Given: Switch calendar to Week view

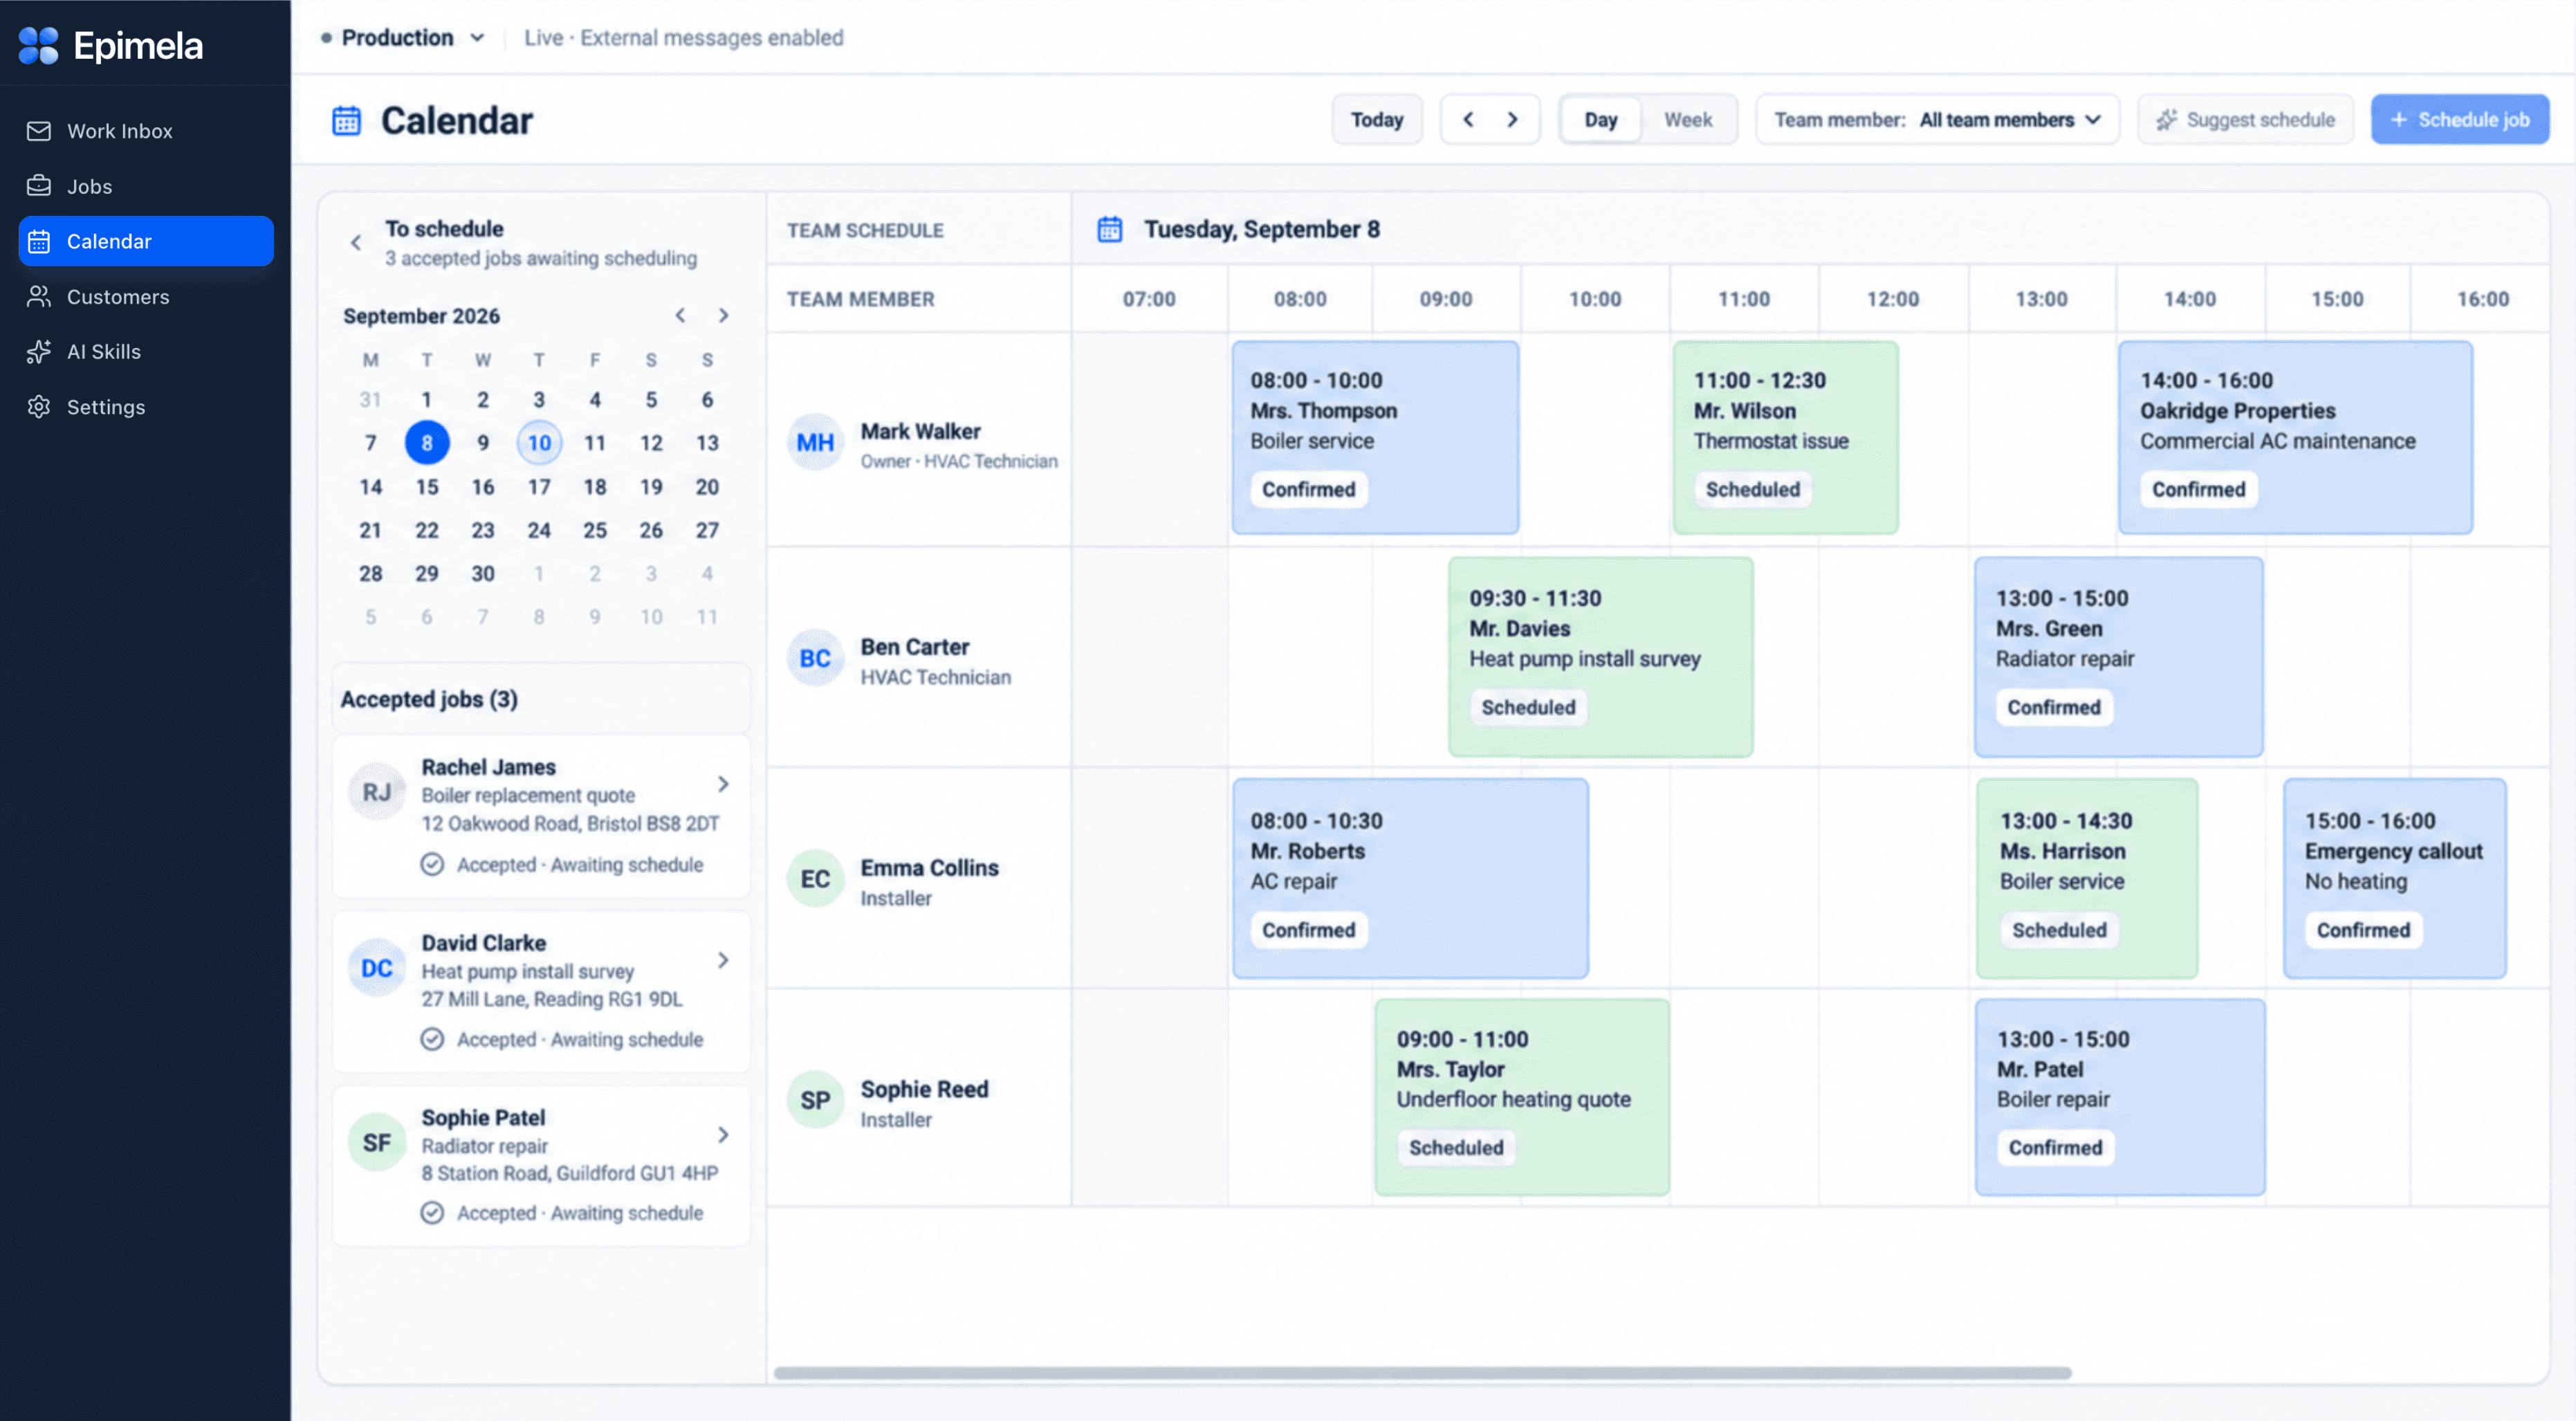Looking at the screenshot, I should 1688,120.
